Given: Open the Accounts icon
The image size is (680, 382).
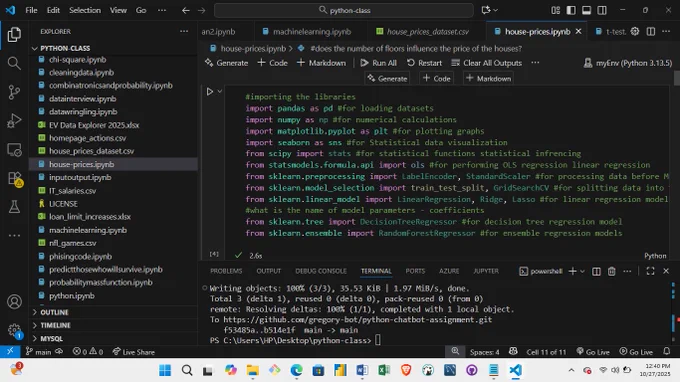Looking at the screenshot, I should click(14, 302).
